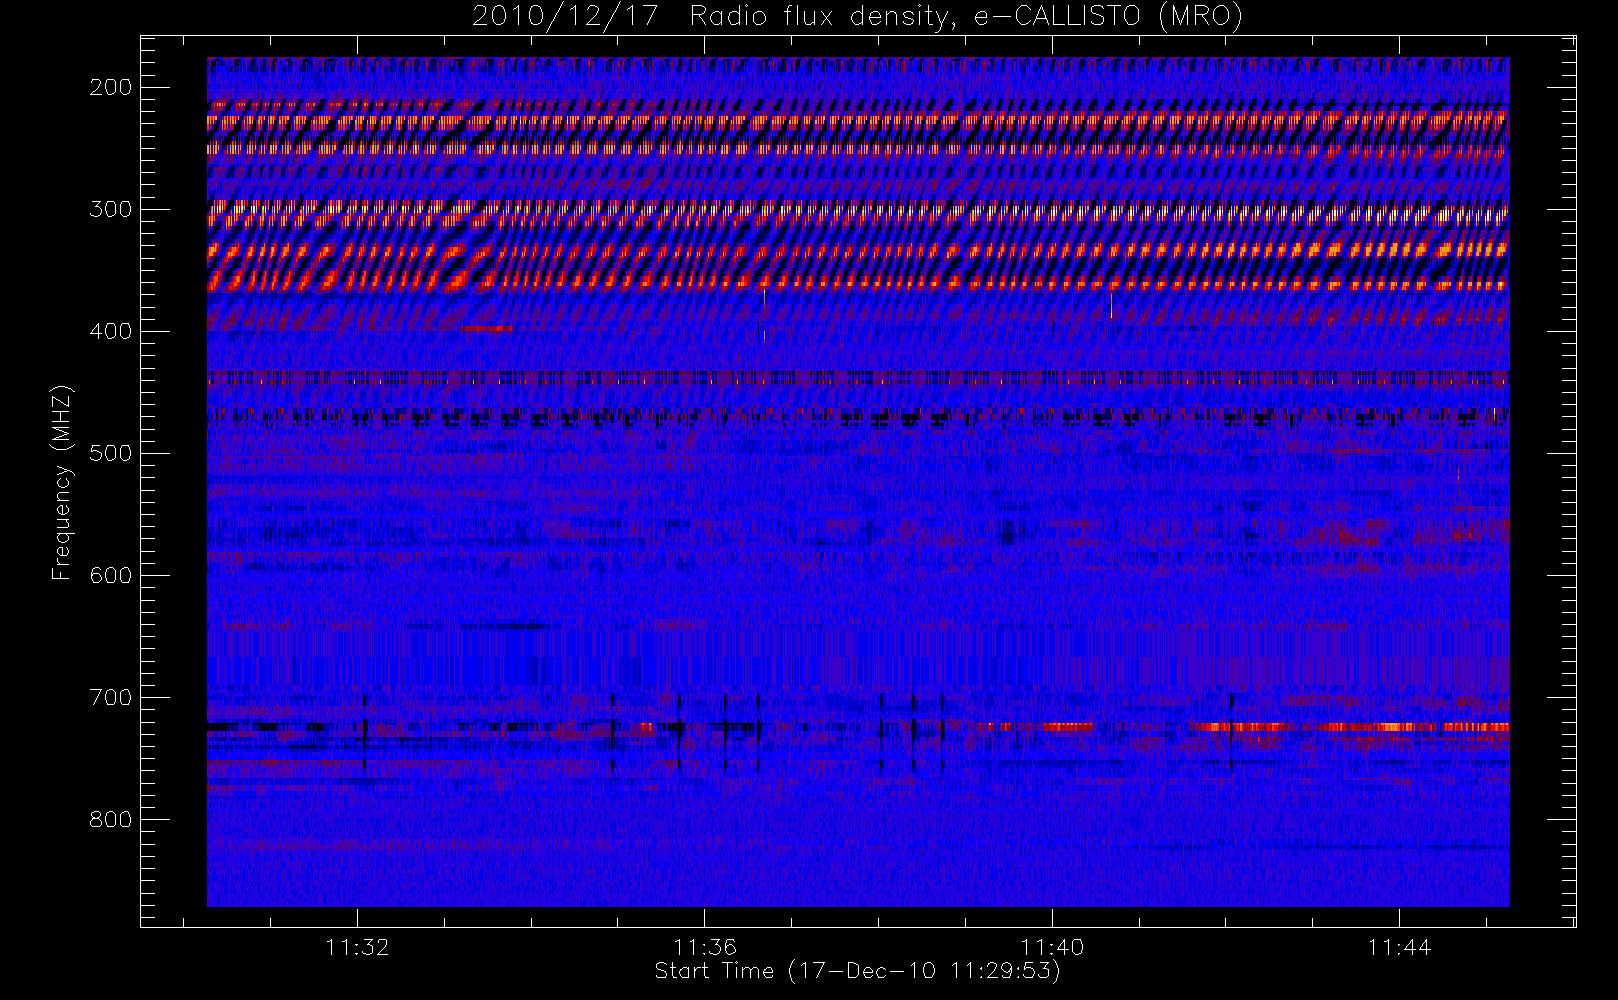Screen dimensions: 1618x1000
Task: Click the '800' frequency tick label
Action: click(x=110, y=819)
